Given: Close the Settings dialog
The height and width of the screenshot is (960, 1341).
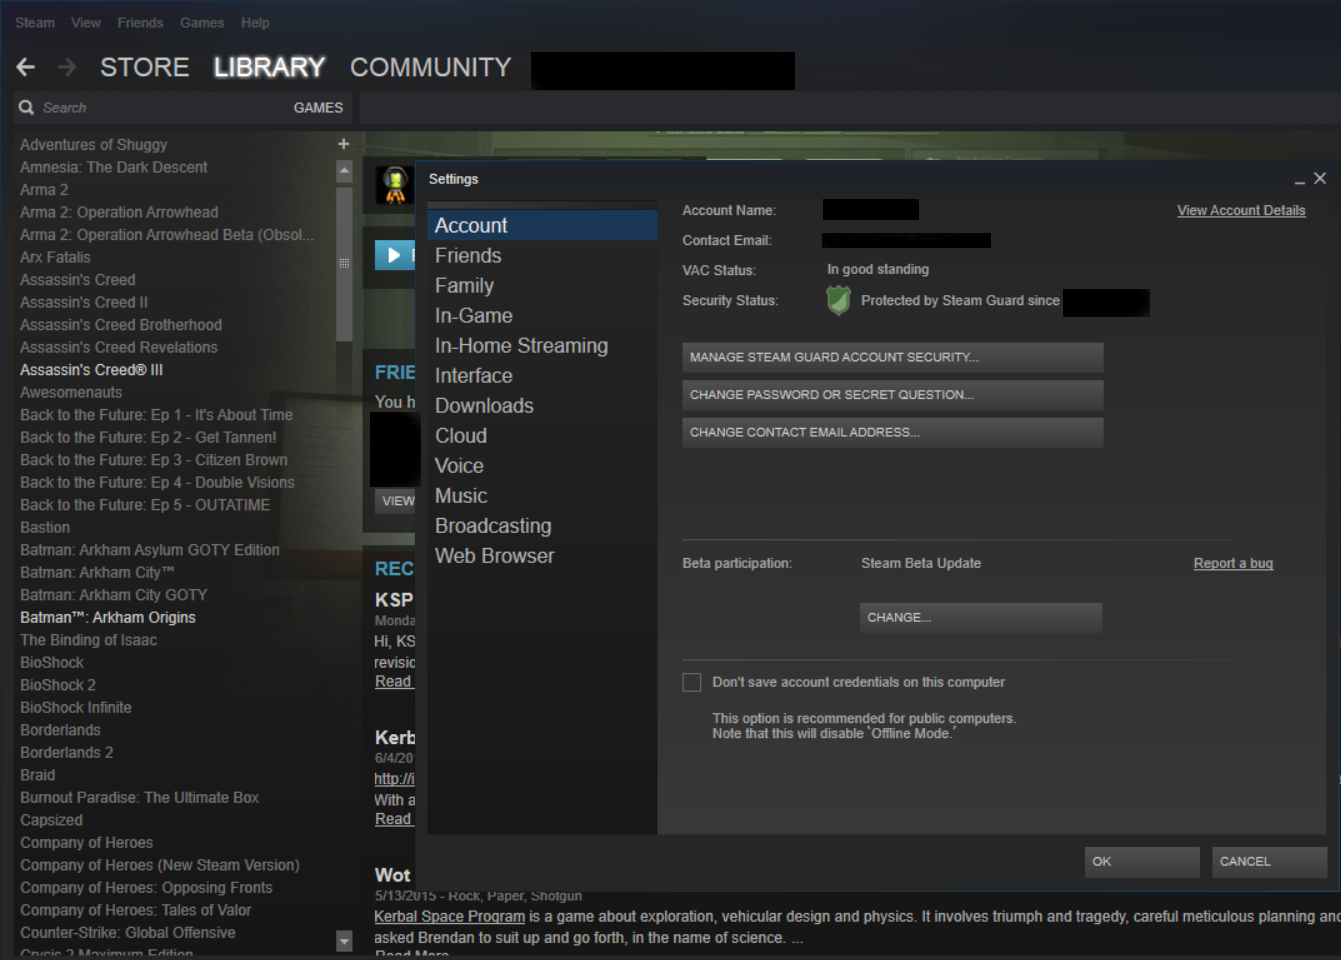Looking at the screenshot, I should (x=1320, y=178).
